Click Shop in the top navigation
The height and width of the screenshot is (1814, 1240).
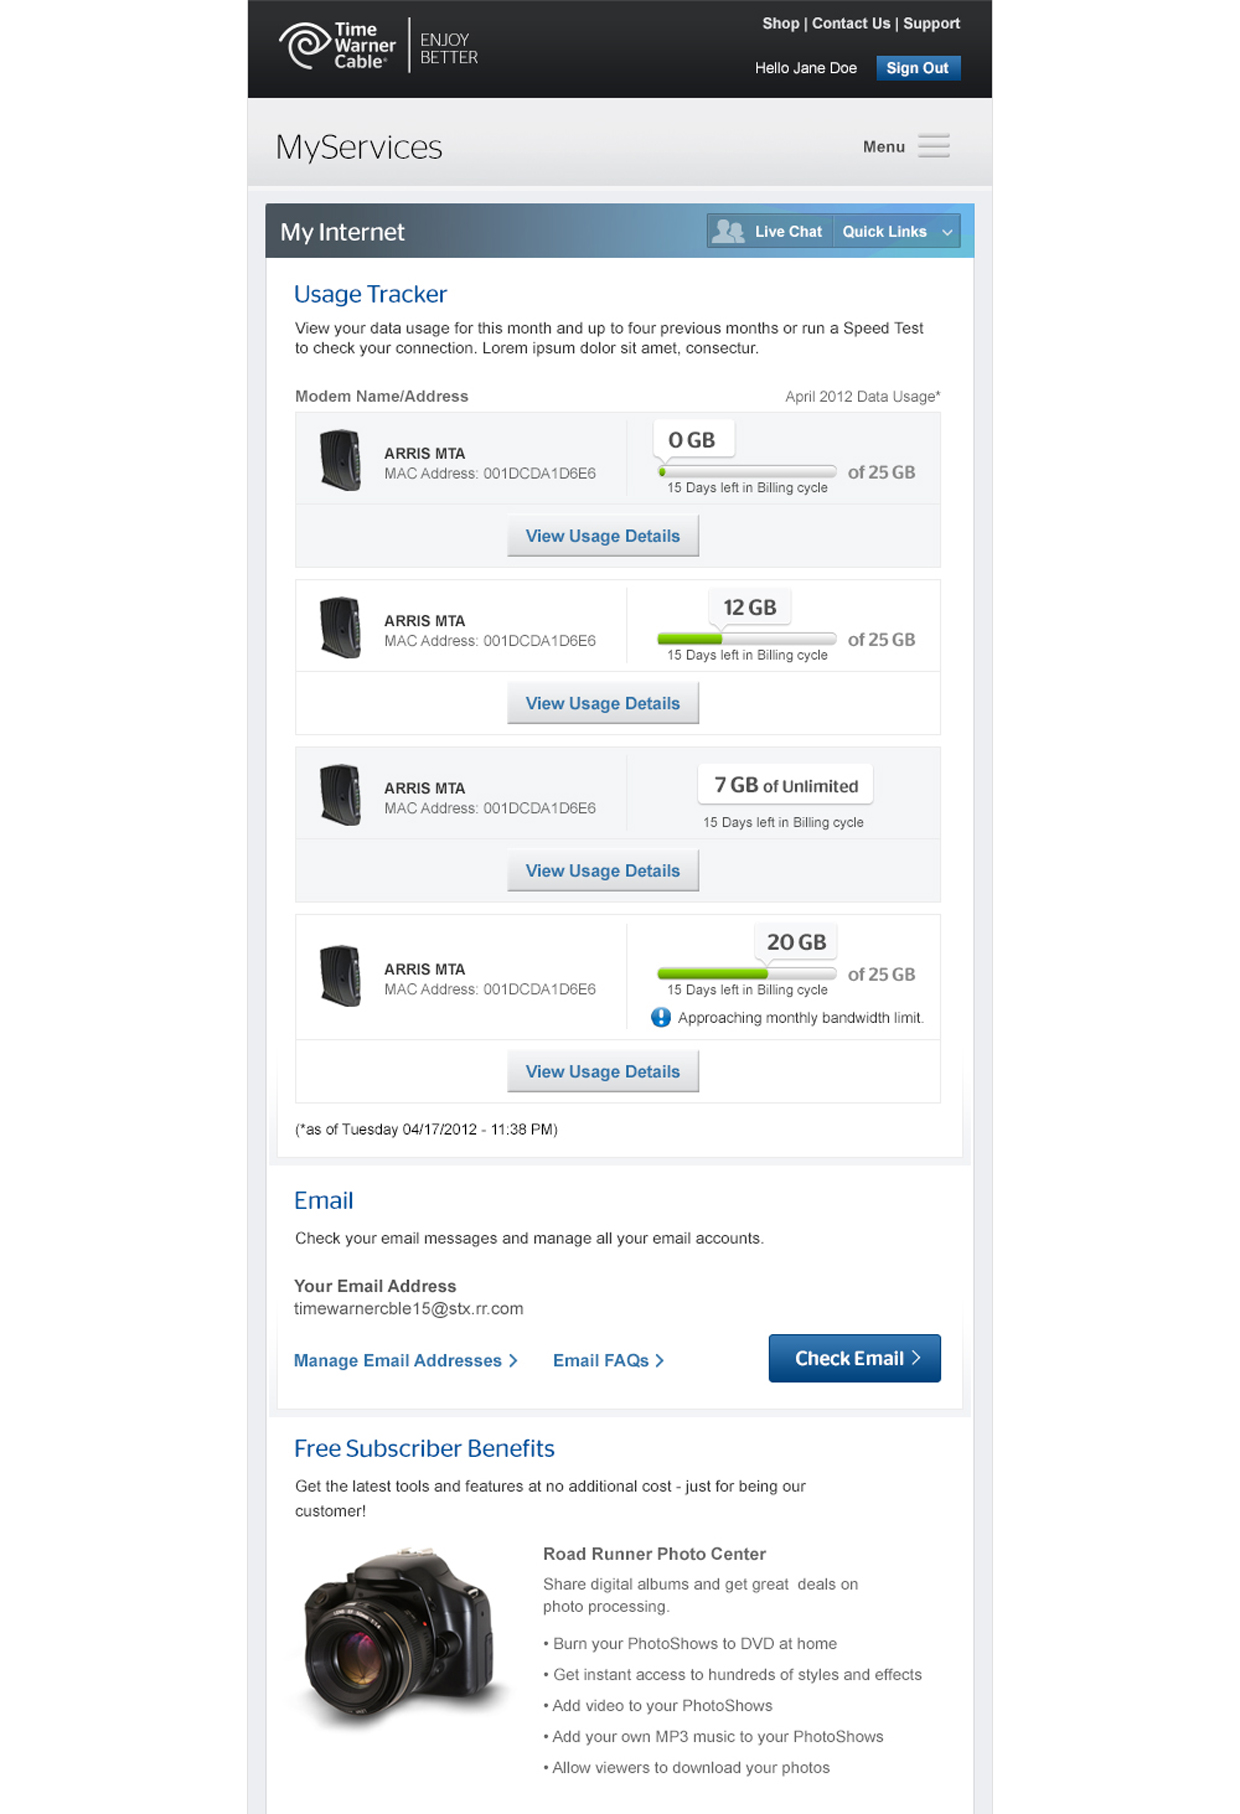[780, 23]
